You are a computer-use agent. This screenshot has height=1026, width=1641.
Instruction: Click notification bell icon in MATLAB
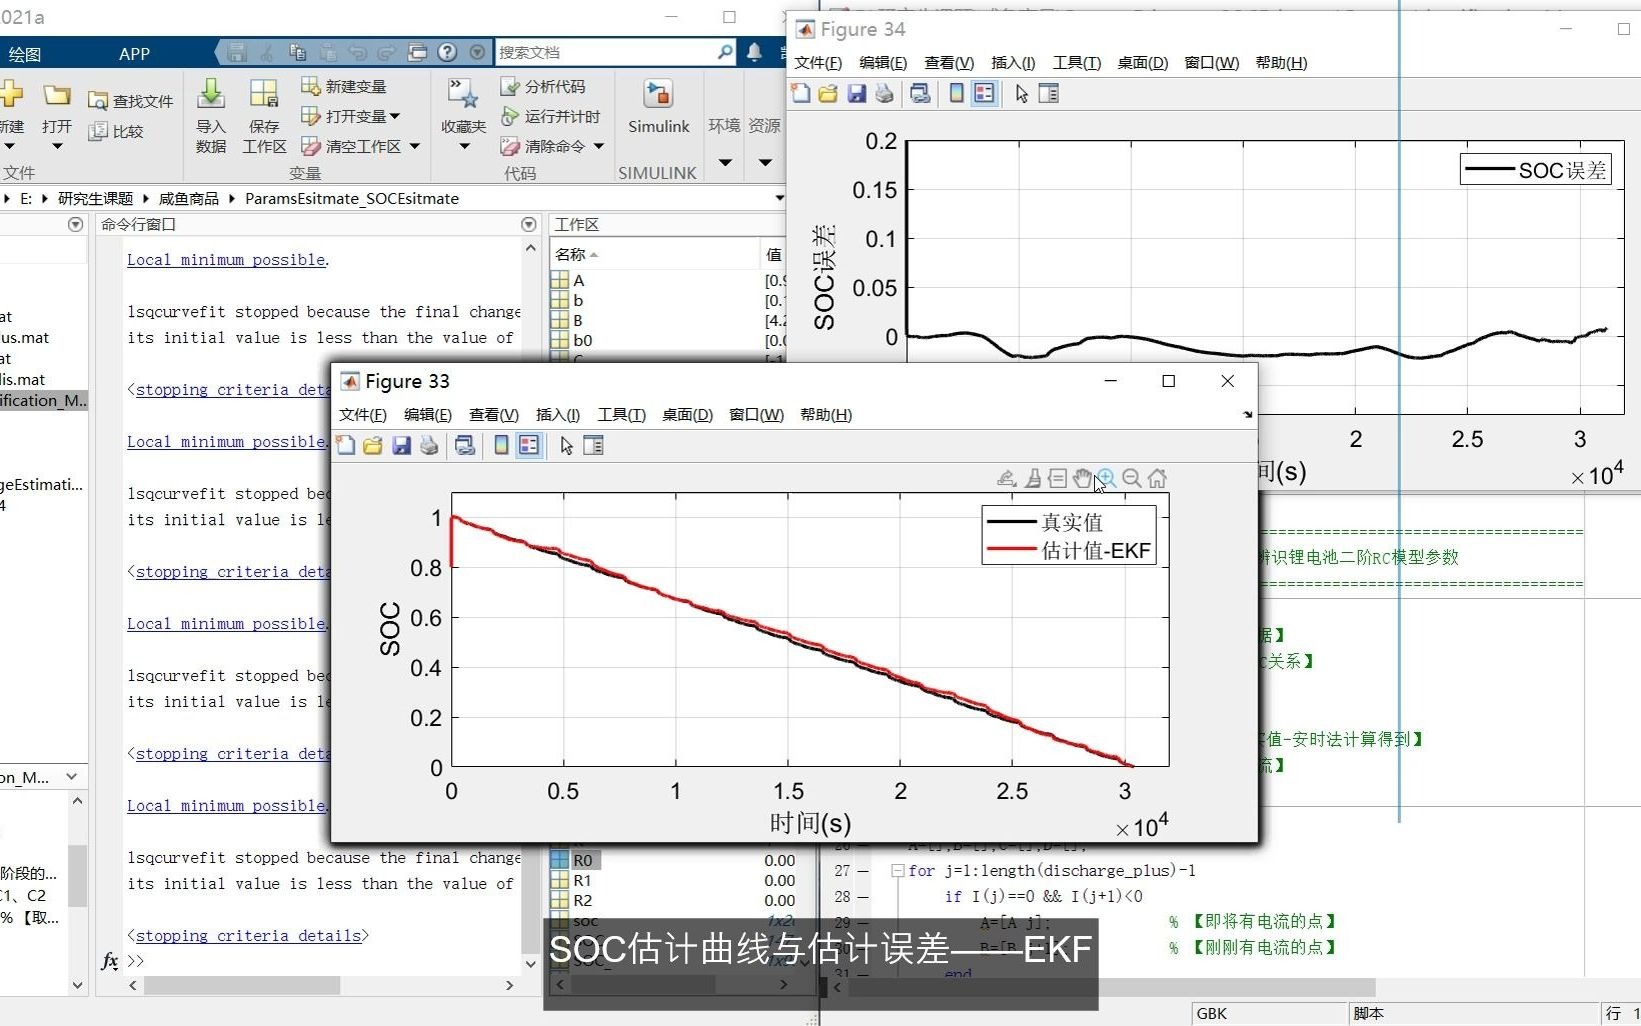(x=754, y=52)
